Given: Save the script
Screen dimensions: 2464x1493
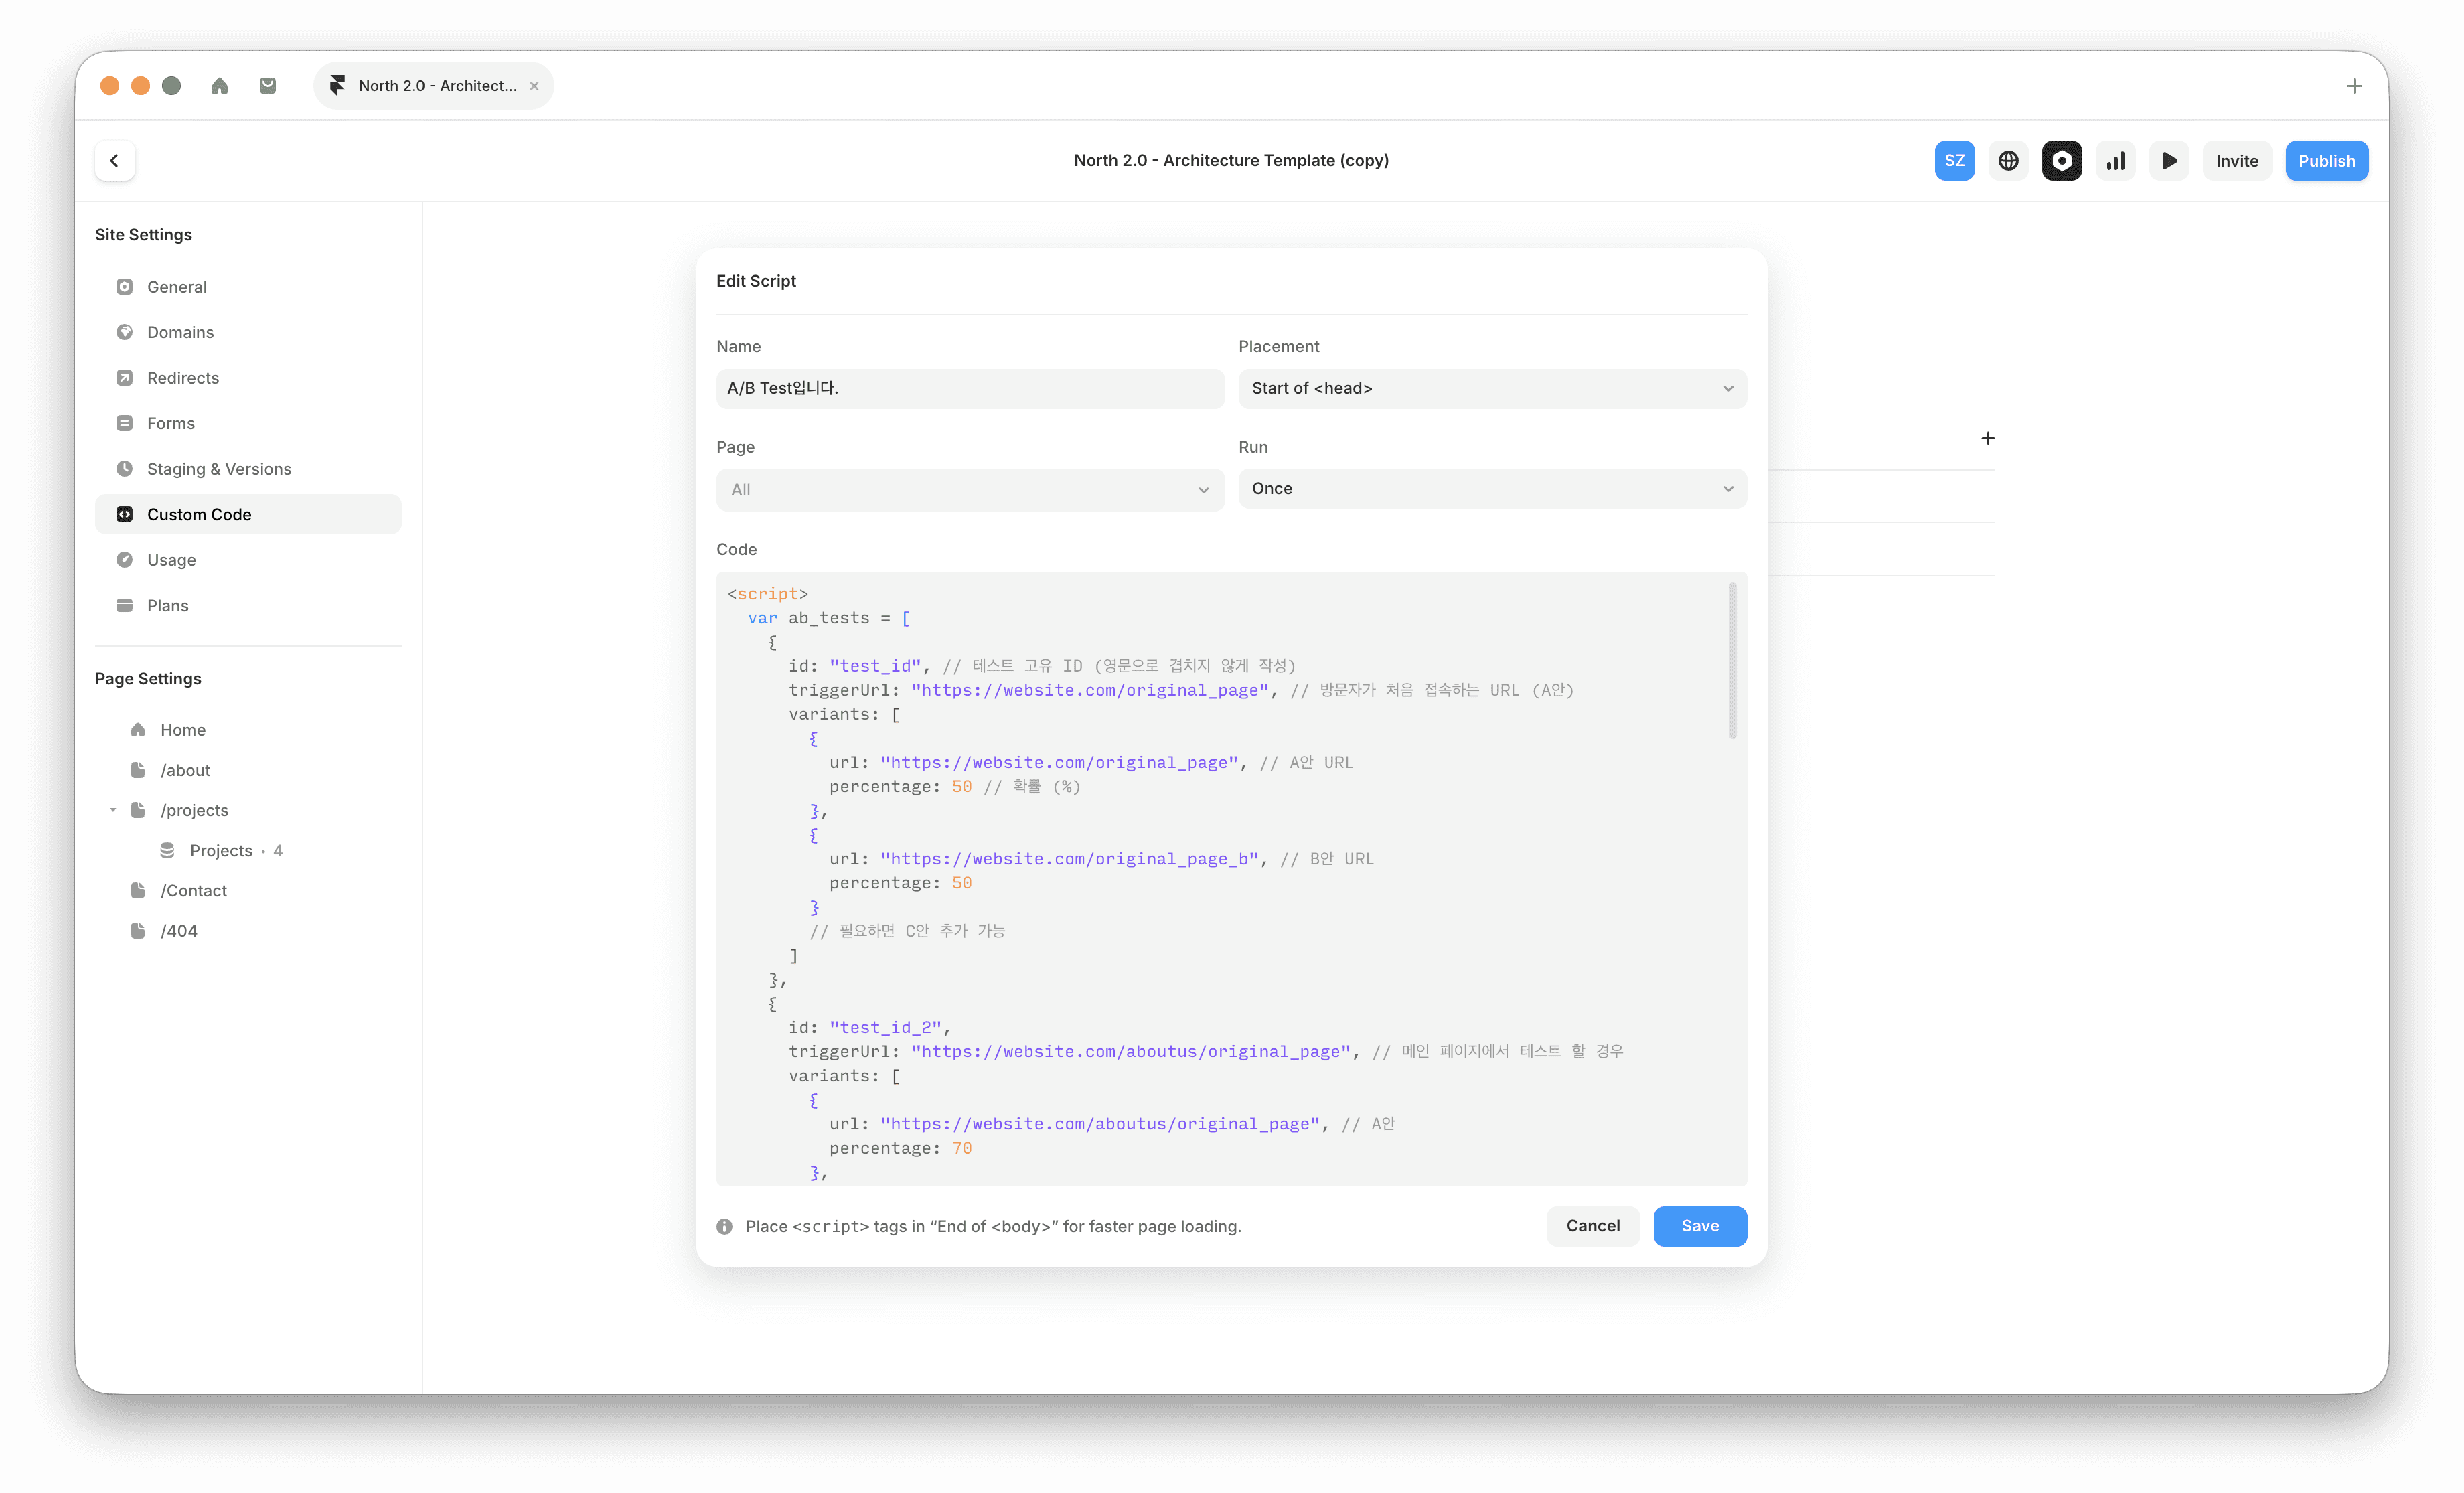Looking at the screenshot, I should [x=1699, y=1226].
